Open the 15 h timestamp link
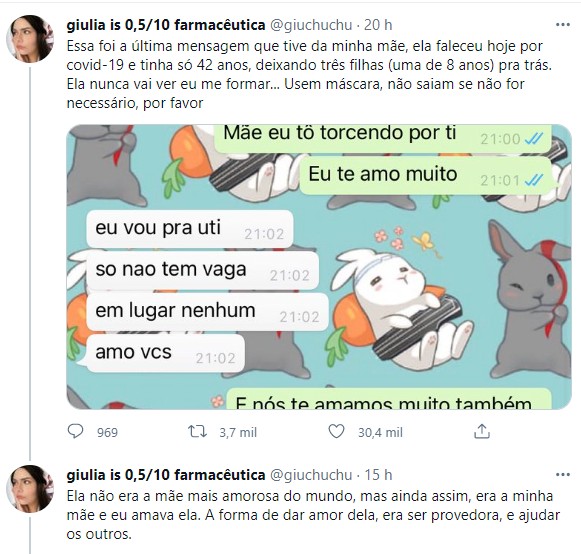581x554 pixels. pos(378,475)
